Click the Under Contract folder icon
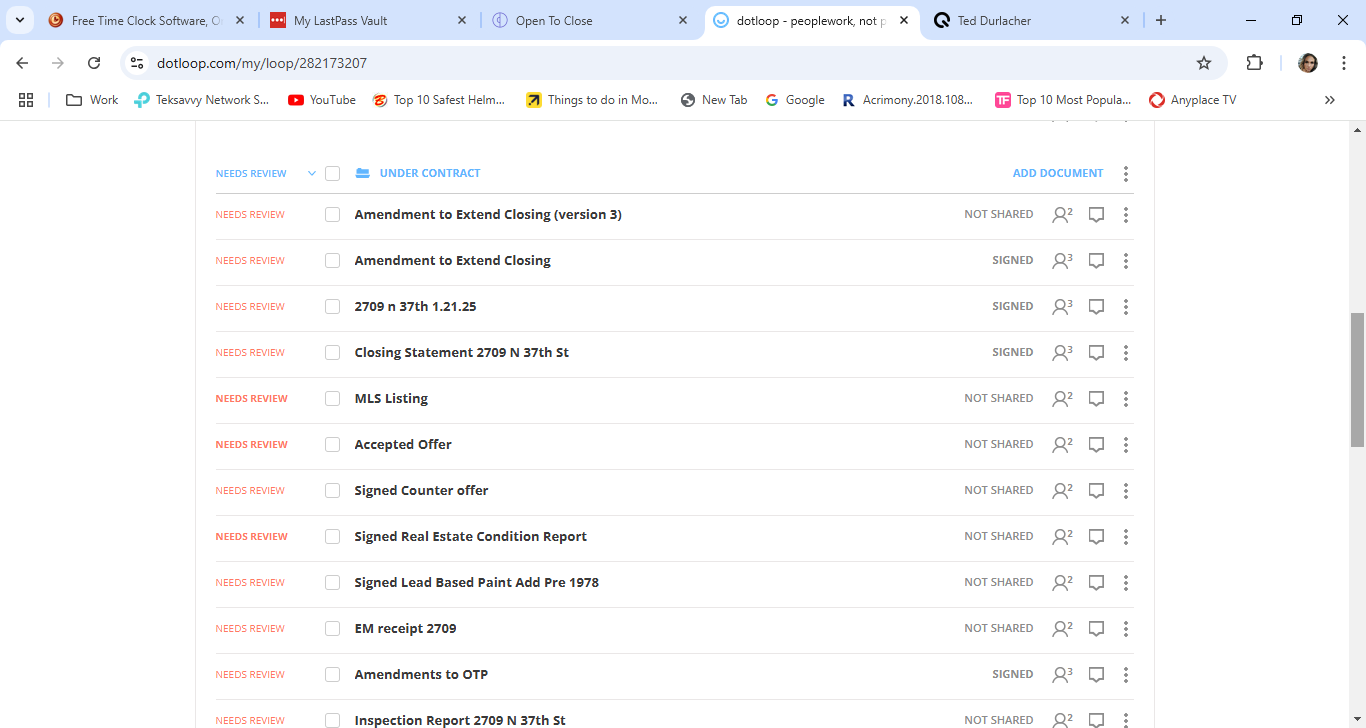 362,173
